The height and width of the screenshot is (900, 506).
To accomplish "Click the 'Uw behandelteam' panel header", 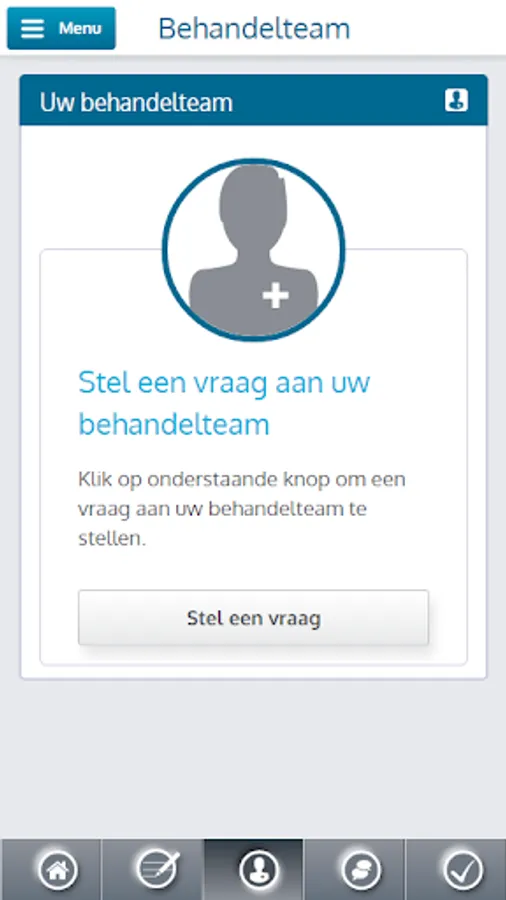I will (x=254, y=100).
